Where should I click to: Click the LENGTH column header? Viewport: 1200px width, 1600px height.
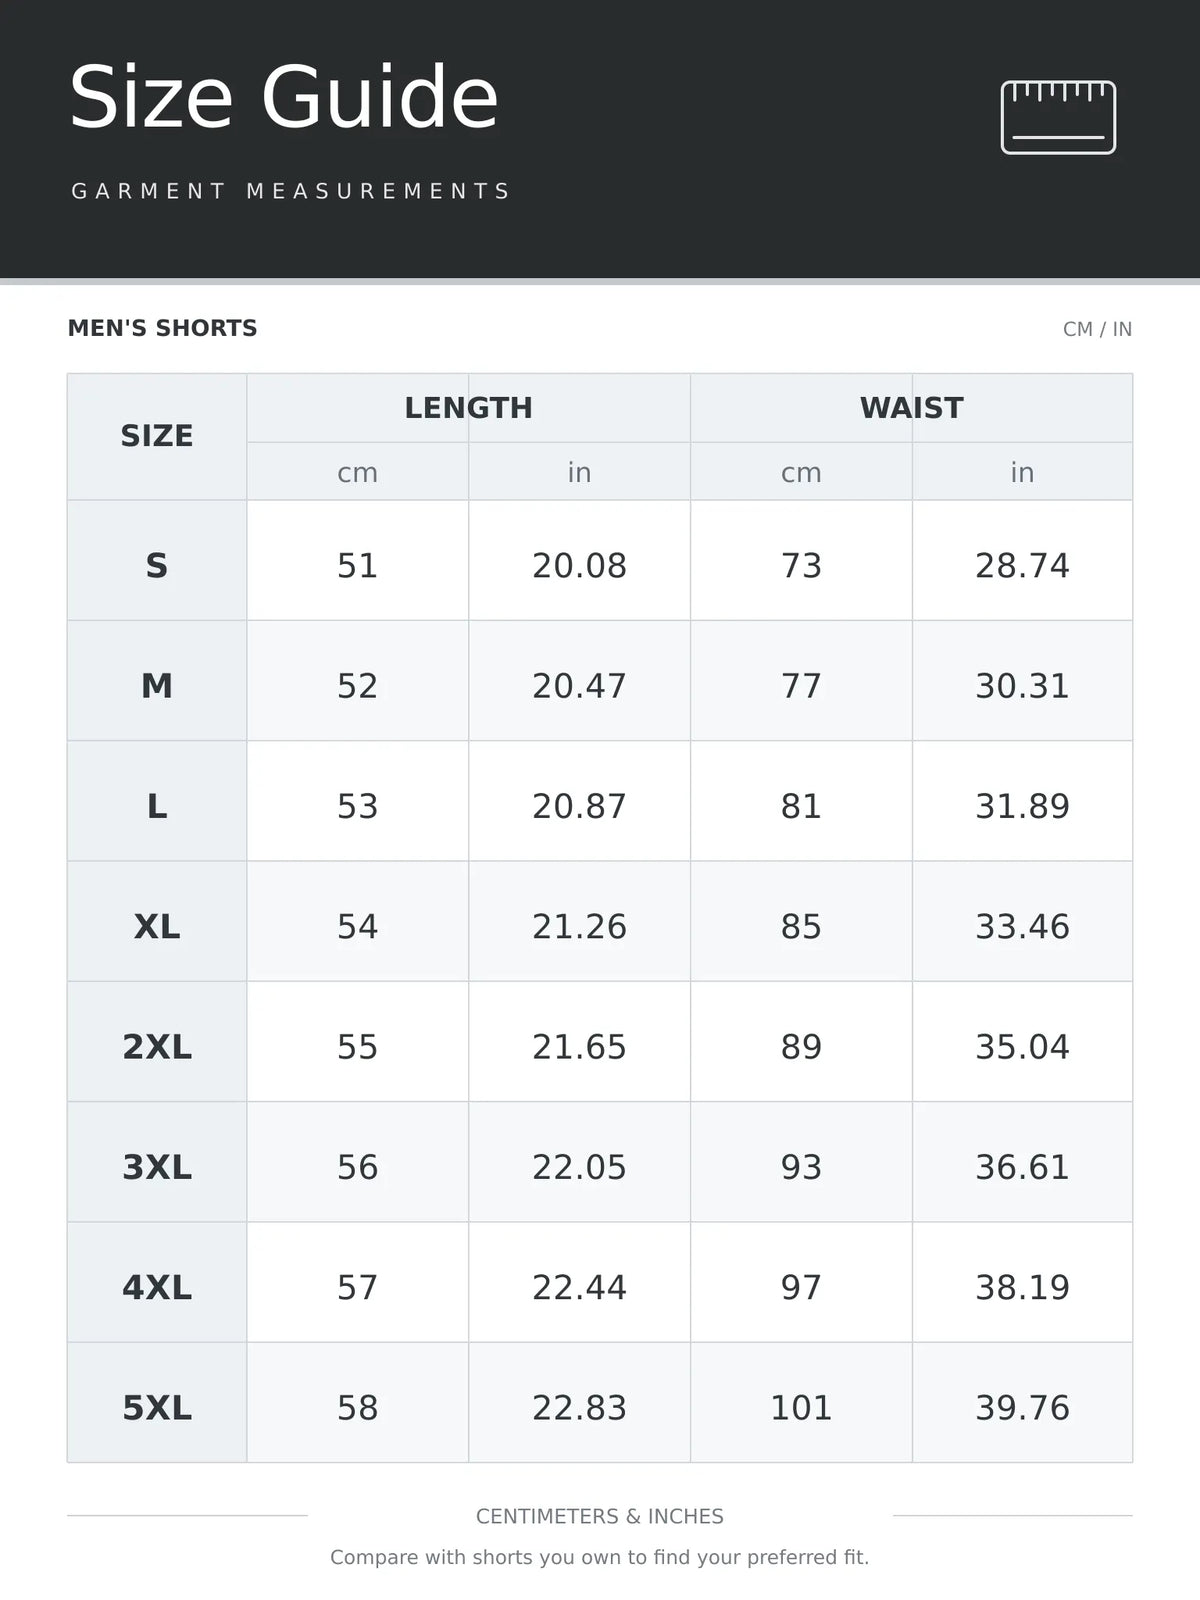point(468,408)
